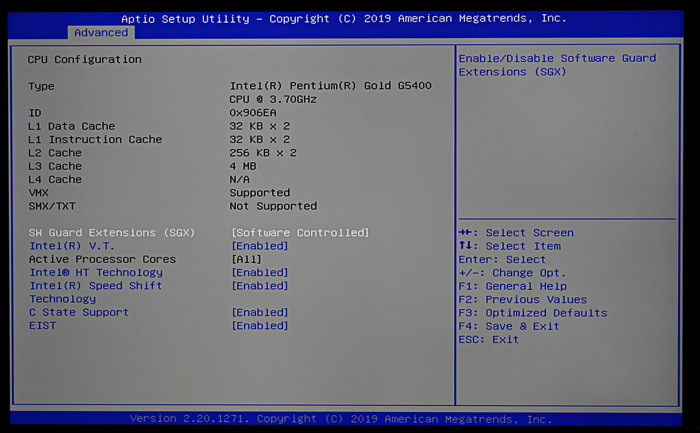Click the Select Item key hint
This screenshot has height=433, width=700.
(x=510, y=246)
